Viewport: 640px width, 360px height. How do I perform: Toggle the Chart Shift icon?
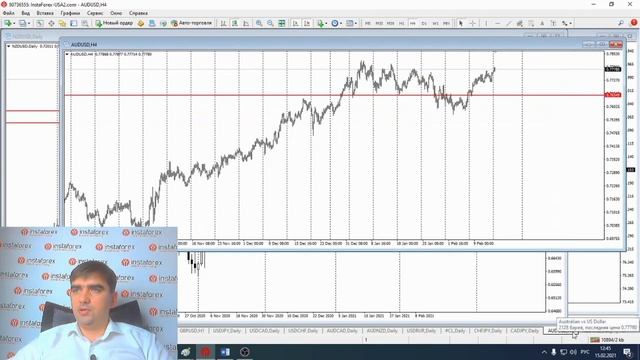[x=307, y=23]
